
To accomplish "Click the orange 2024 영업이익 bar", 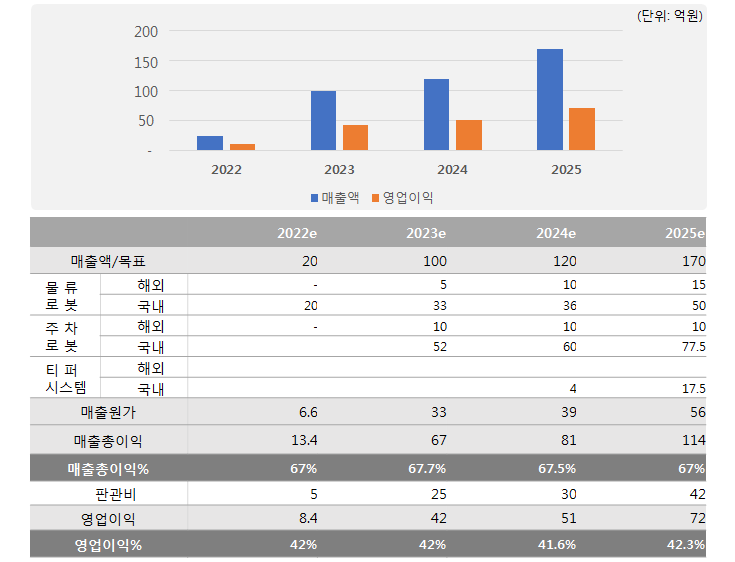I will (469, 135).
